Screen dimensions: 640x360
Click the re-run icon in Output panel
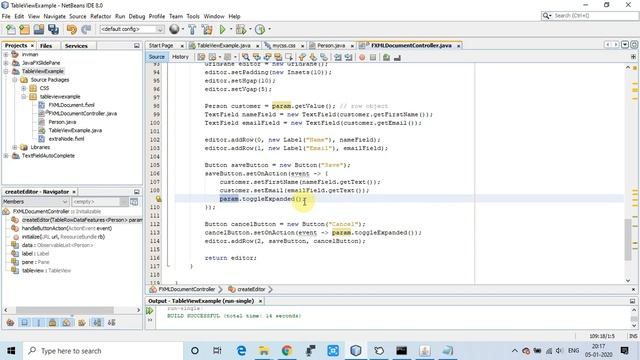pos(149,311)
